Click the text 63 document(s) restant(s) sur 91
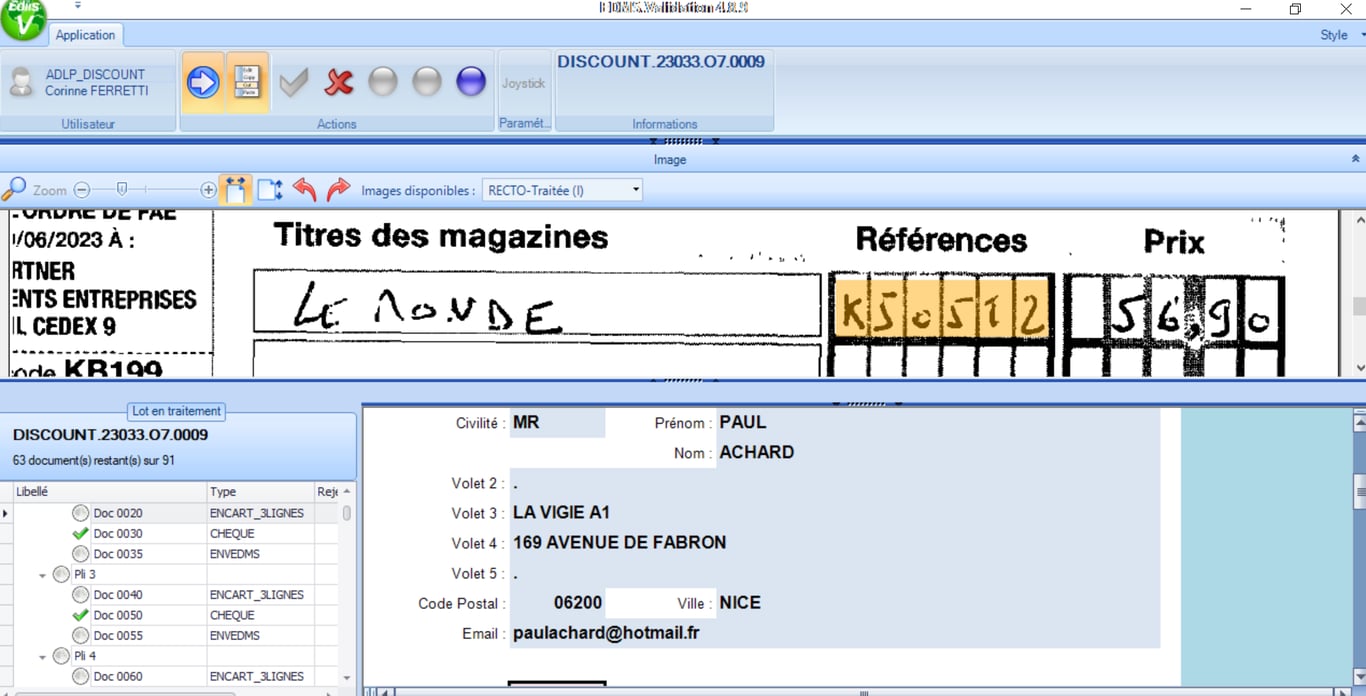1366x696 pixels. pos(94,461)
